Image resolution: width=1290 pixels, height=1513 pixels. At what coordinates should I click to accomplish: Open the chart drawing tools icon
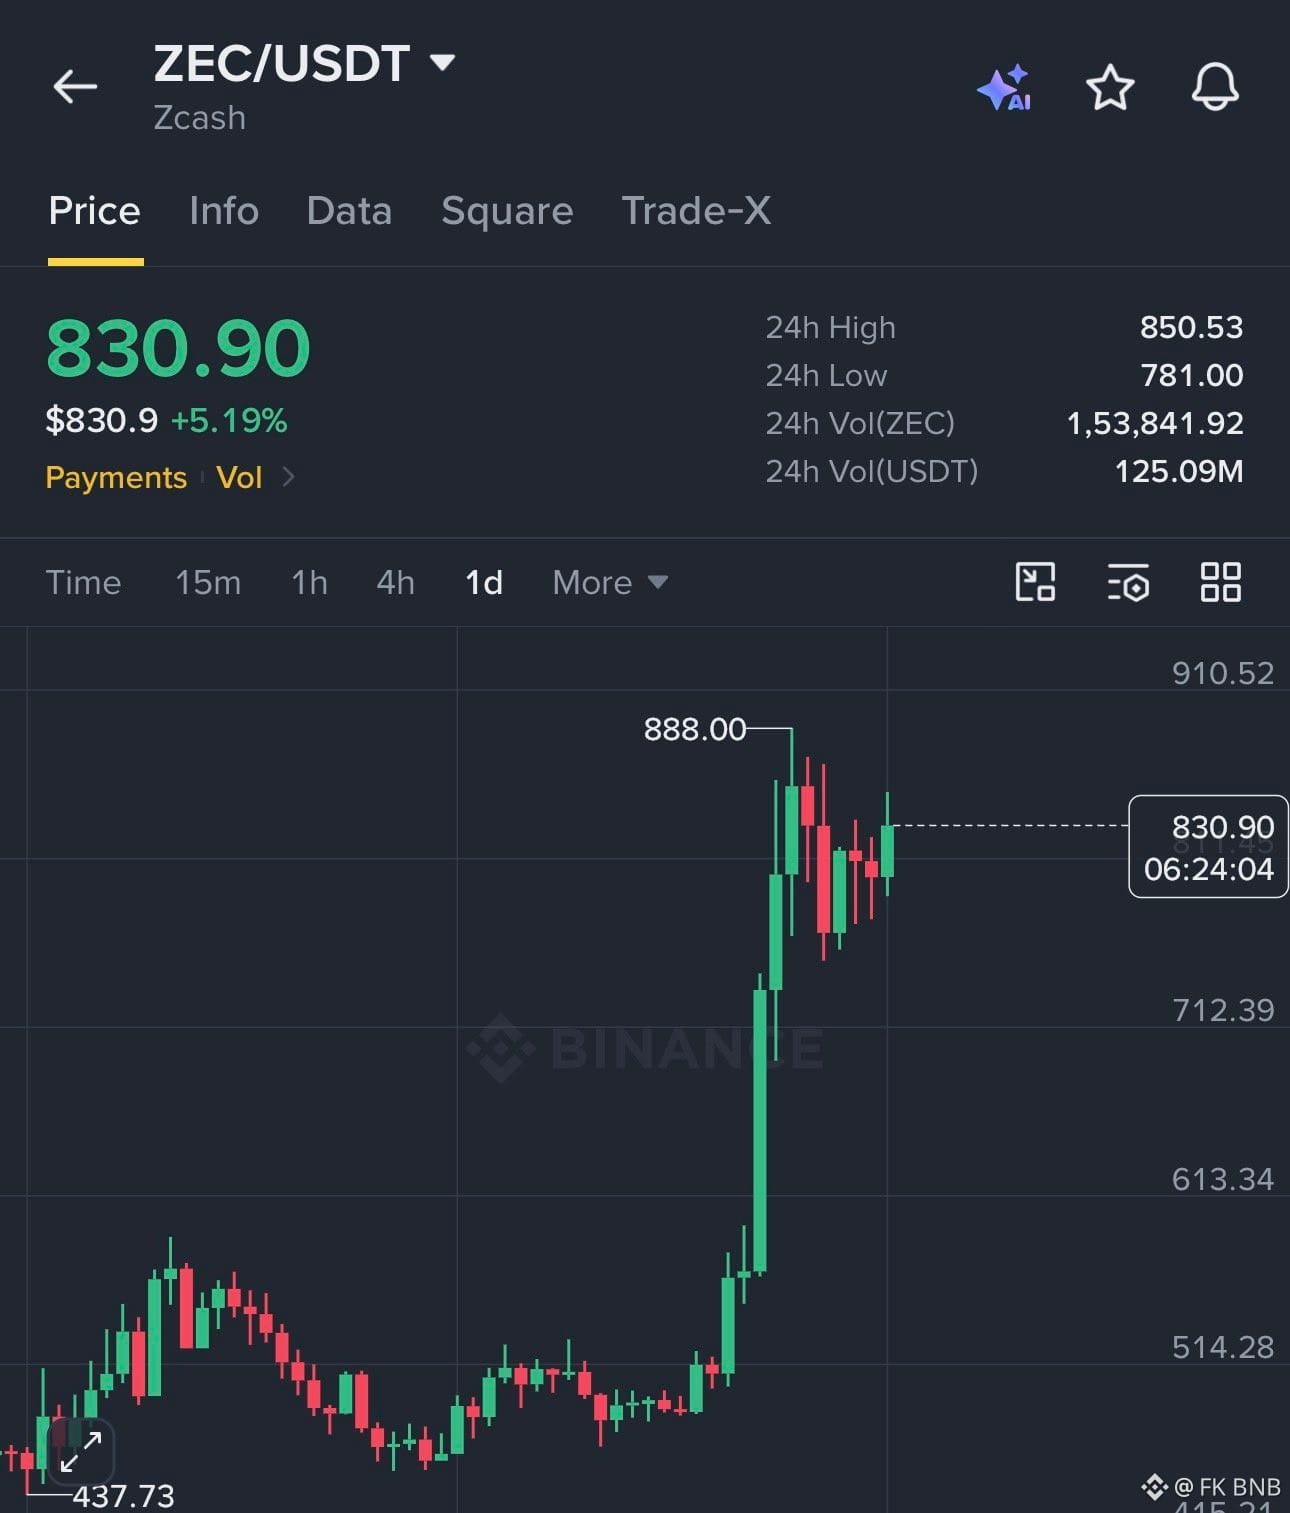[x=1035, y=582]
